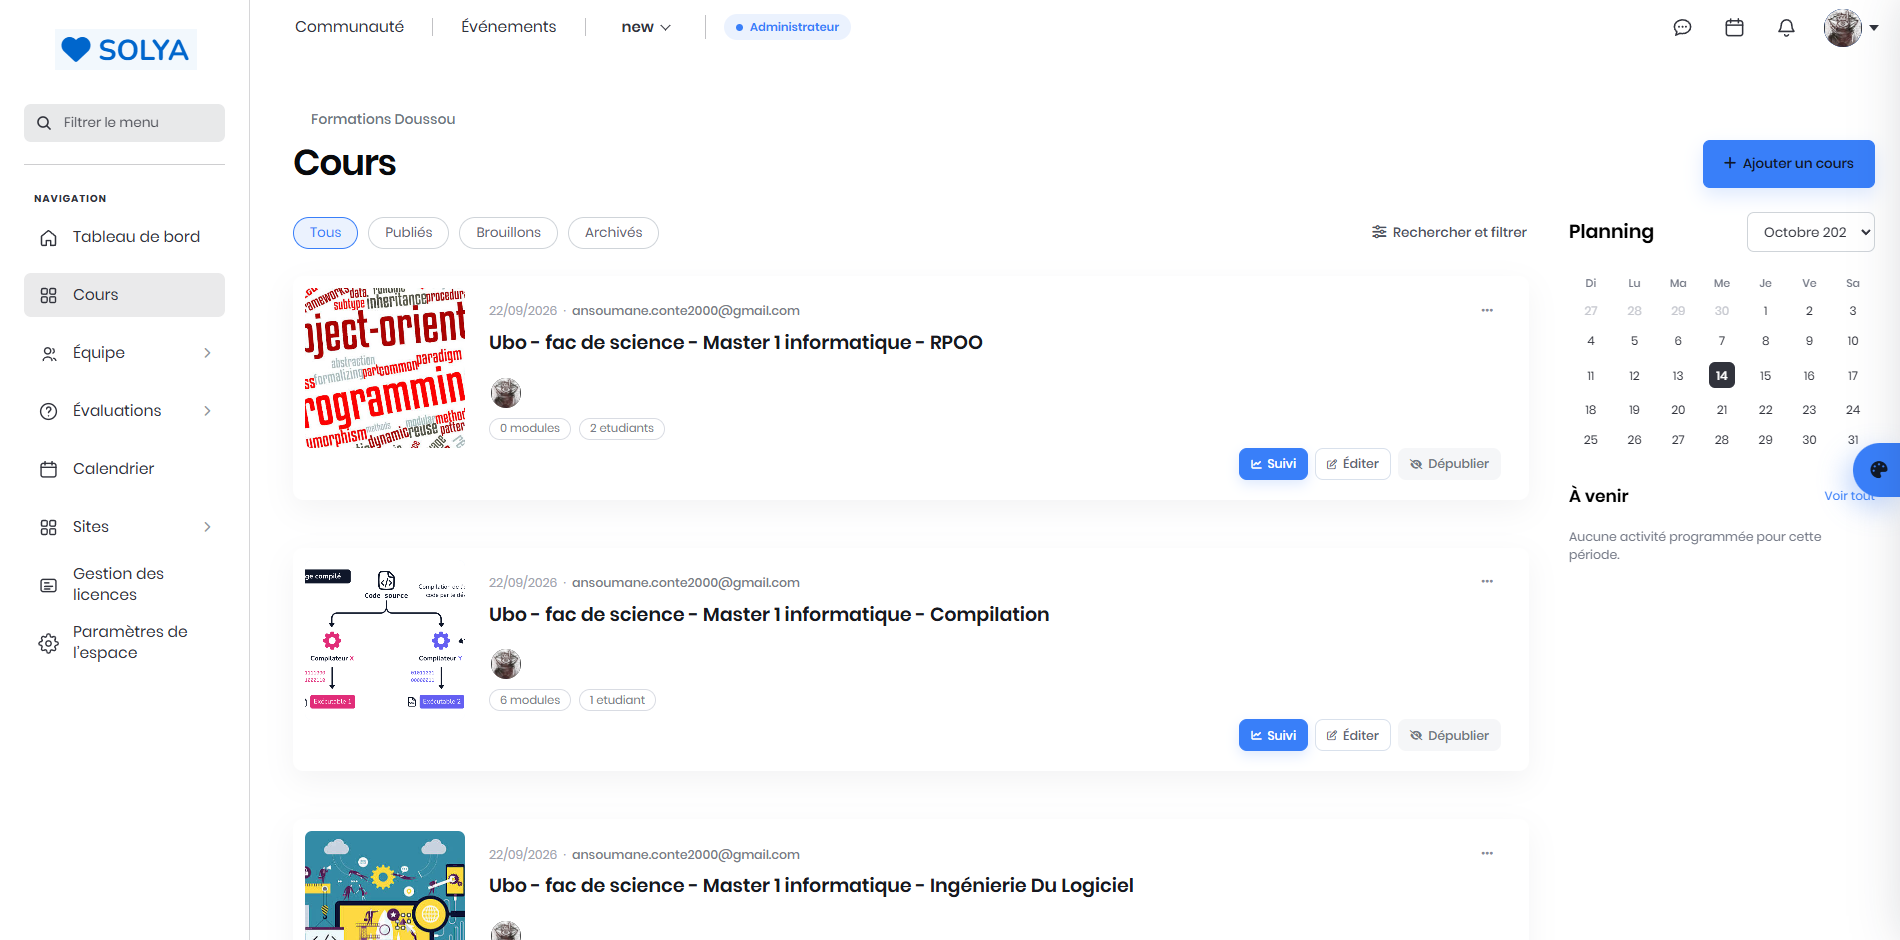Select the Brouillons filter chip

pyautogui.click(x=508, y=233)
